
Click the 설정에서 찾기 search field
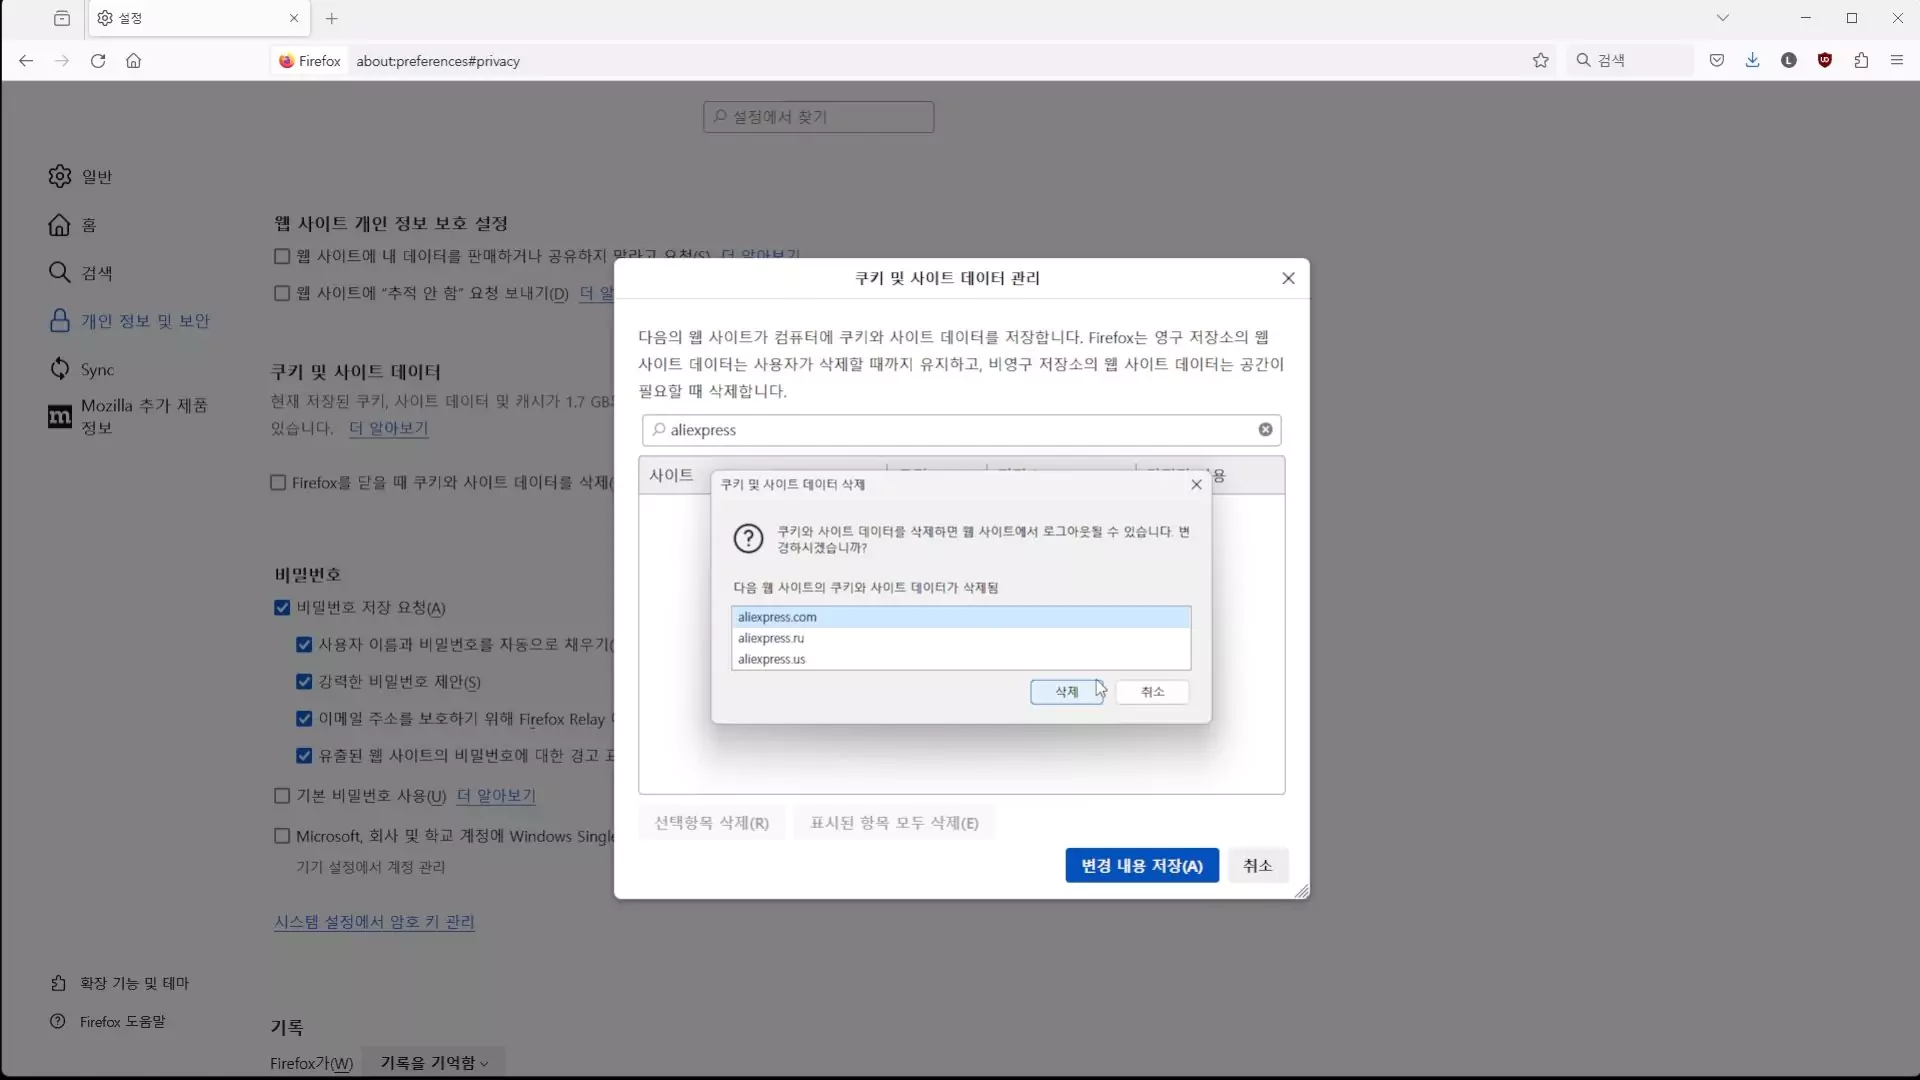tap(817, 117)
